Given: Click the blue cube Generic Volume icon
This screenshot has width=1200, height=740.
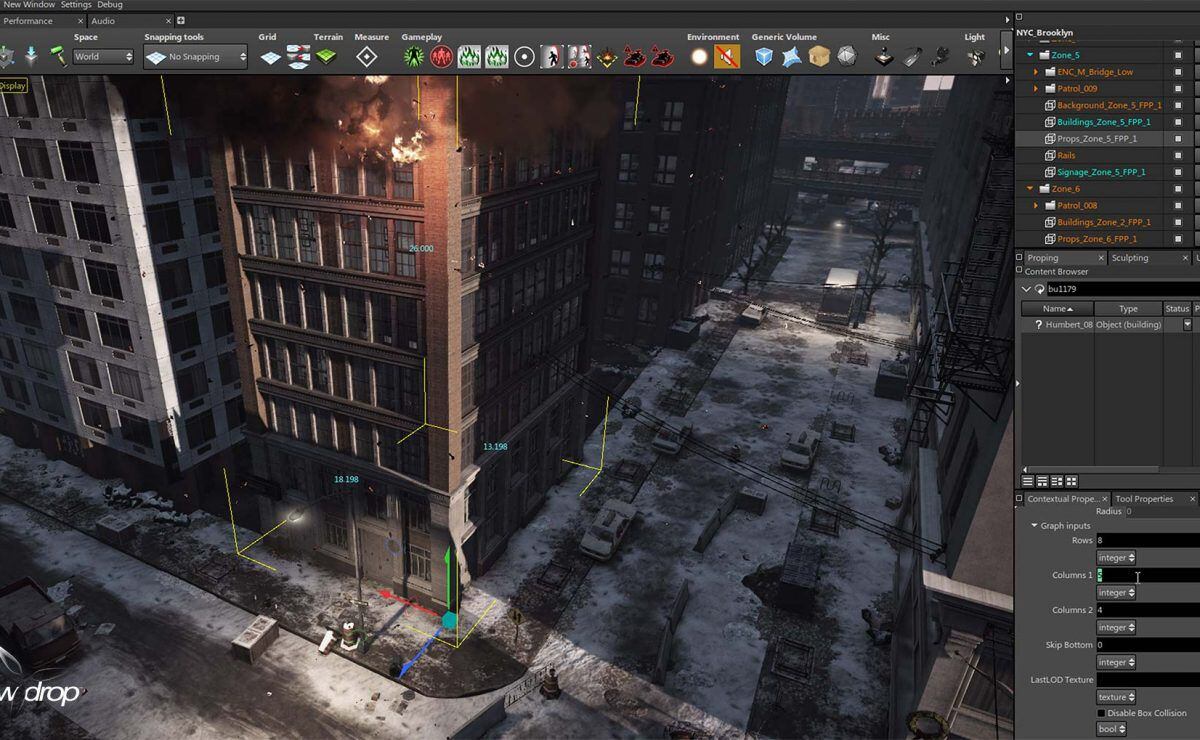Looking at the screenshot, I should [765, 57].
